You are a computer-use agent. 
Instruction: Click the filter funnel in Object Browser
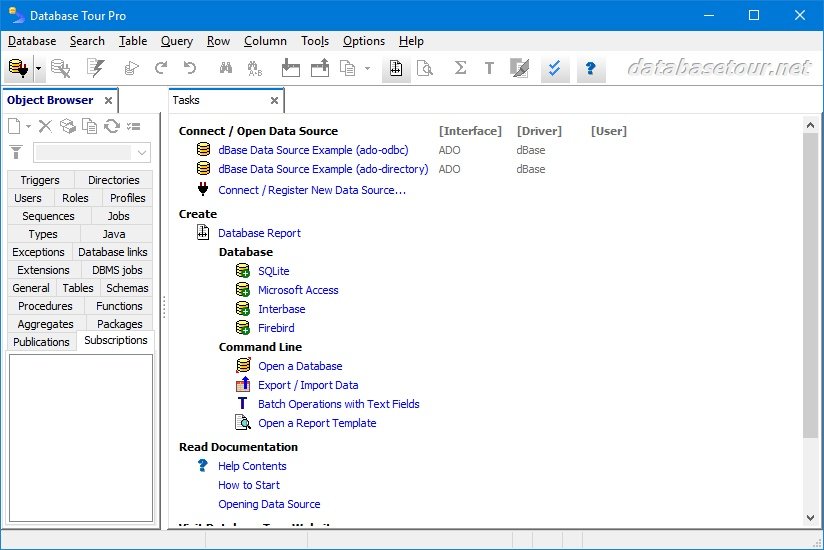coord(16,152)
